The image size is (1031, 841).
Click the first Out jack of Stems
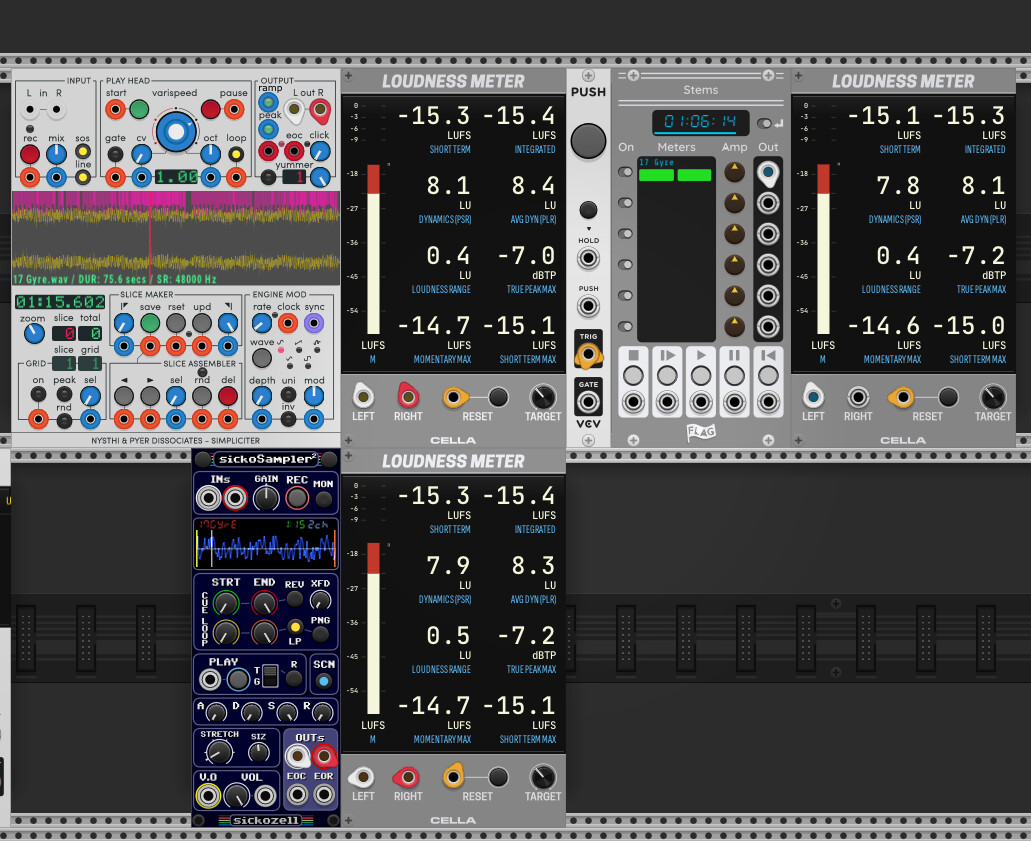[767, 173]
